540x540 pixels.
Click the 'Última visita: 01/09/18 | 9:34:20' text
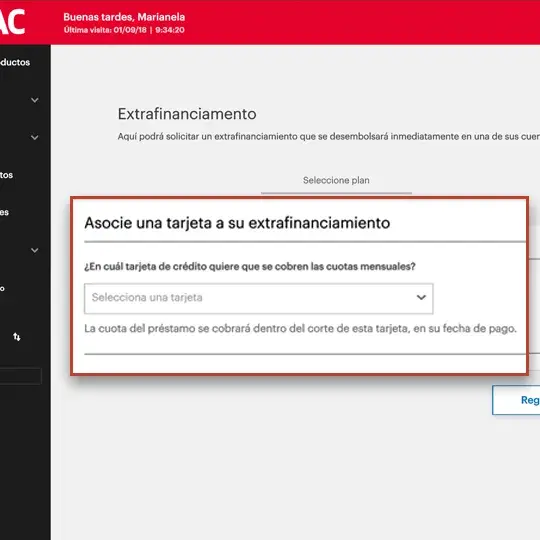(x=124, y=30)
